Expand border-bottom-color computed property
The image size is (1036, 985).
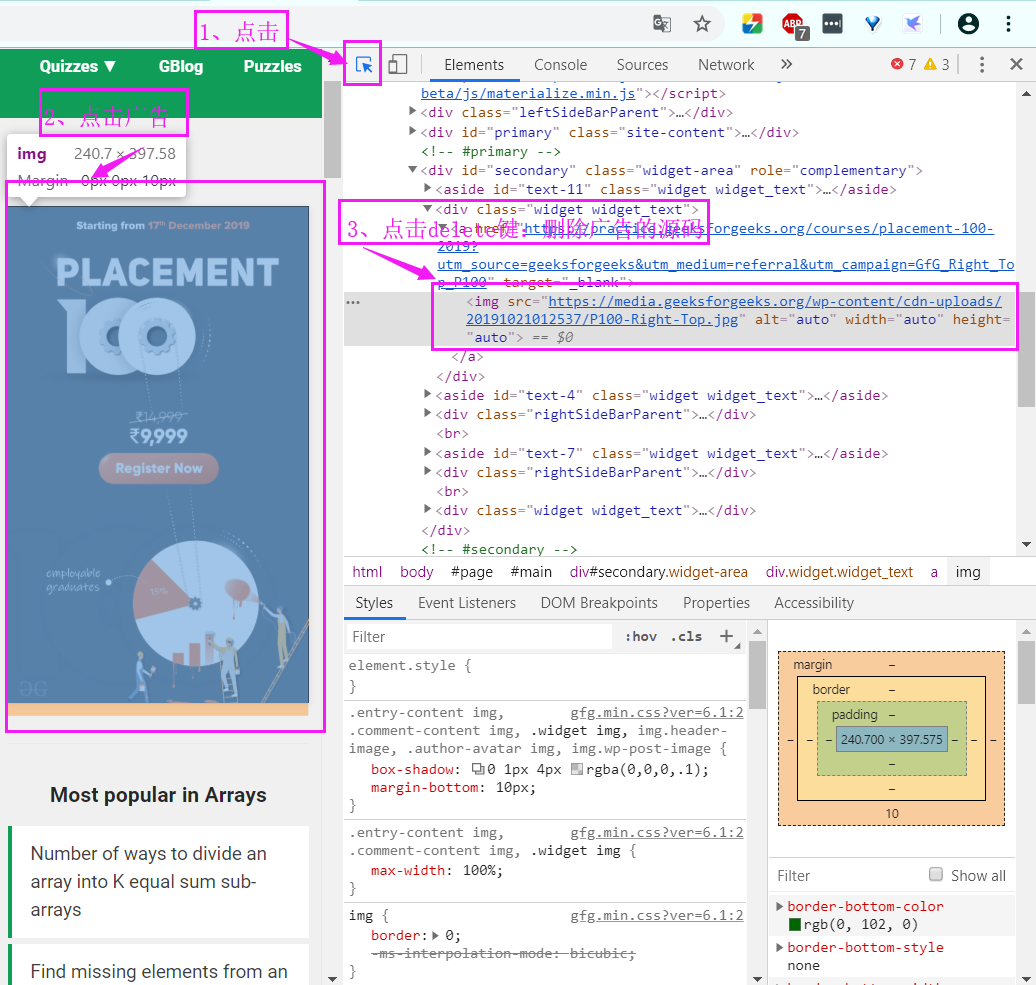pyautogui.click(x=780, y=906)
